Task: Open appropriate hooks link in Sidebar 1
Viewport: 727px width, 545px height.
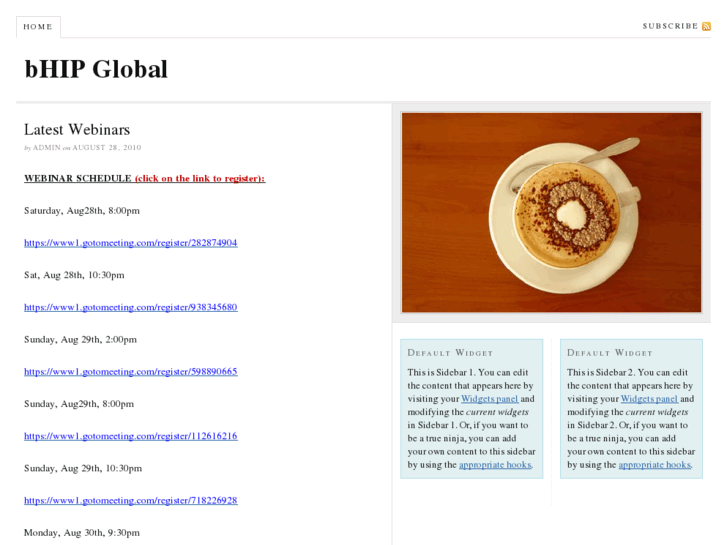Action: (x=495, y=465)
